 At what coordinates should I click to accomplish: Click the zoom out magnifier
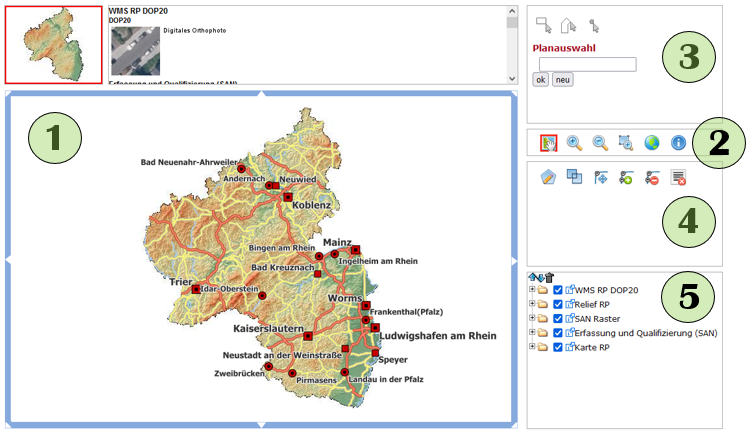[600, 143]
